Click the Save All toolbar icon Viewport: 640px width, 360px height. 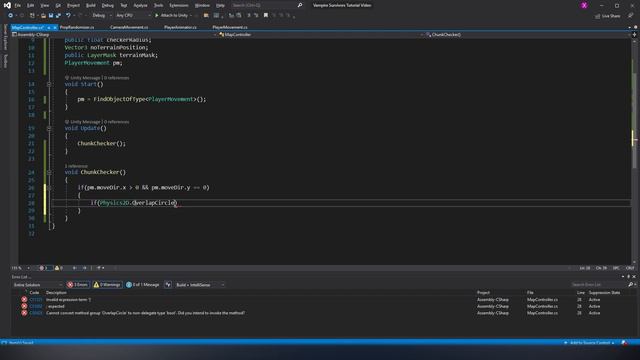(58, 16)
